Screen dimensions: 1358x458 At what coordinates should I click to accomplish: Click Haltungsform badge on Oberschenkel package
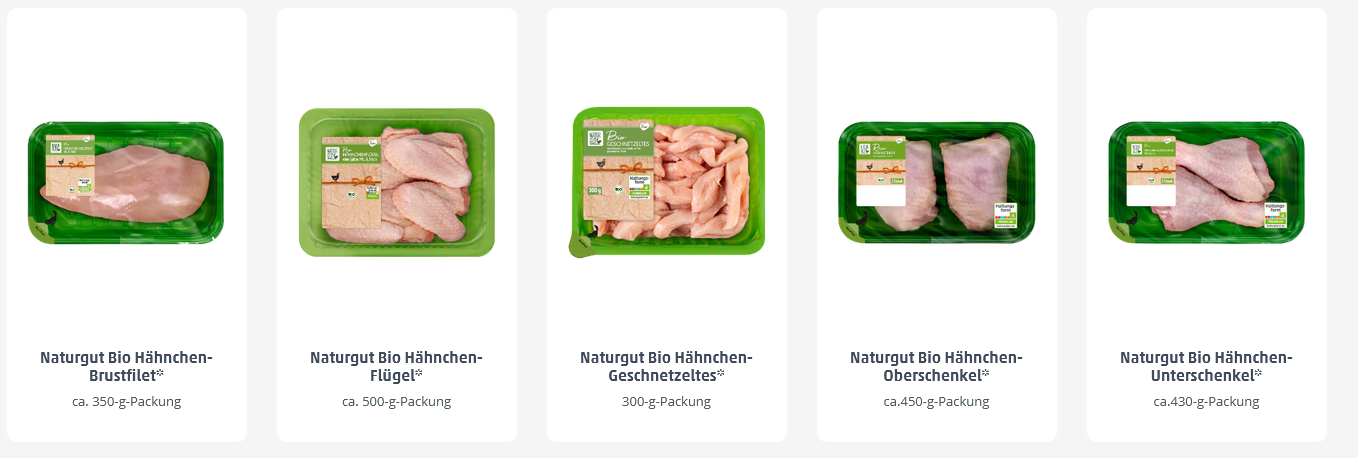[x=1005, y=216]
